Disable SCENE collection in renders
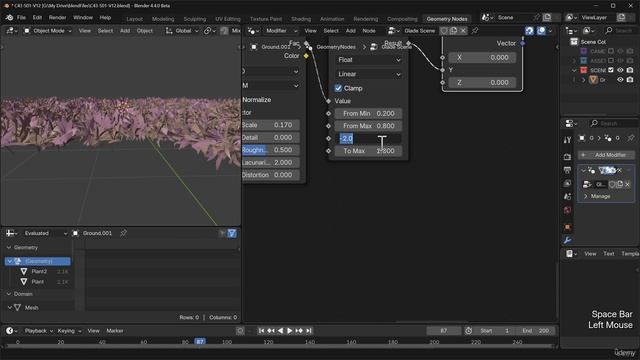The image size is (640, 360). click(x=630, y=70)
